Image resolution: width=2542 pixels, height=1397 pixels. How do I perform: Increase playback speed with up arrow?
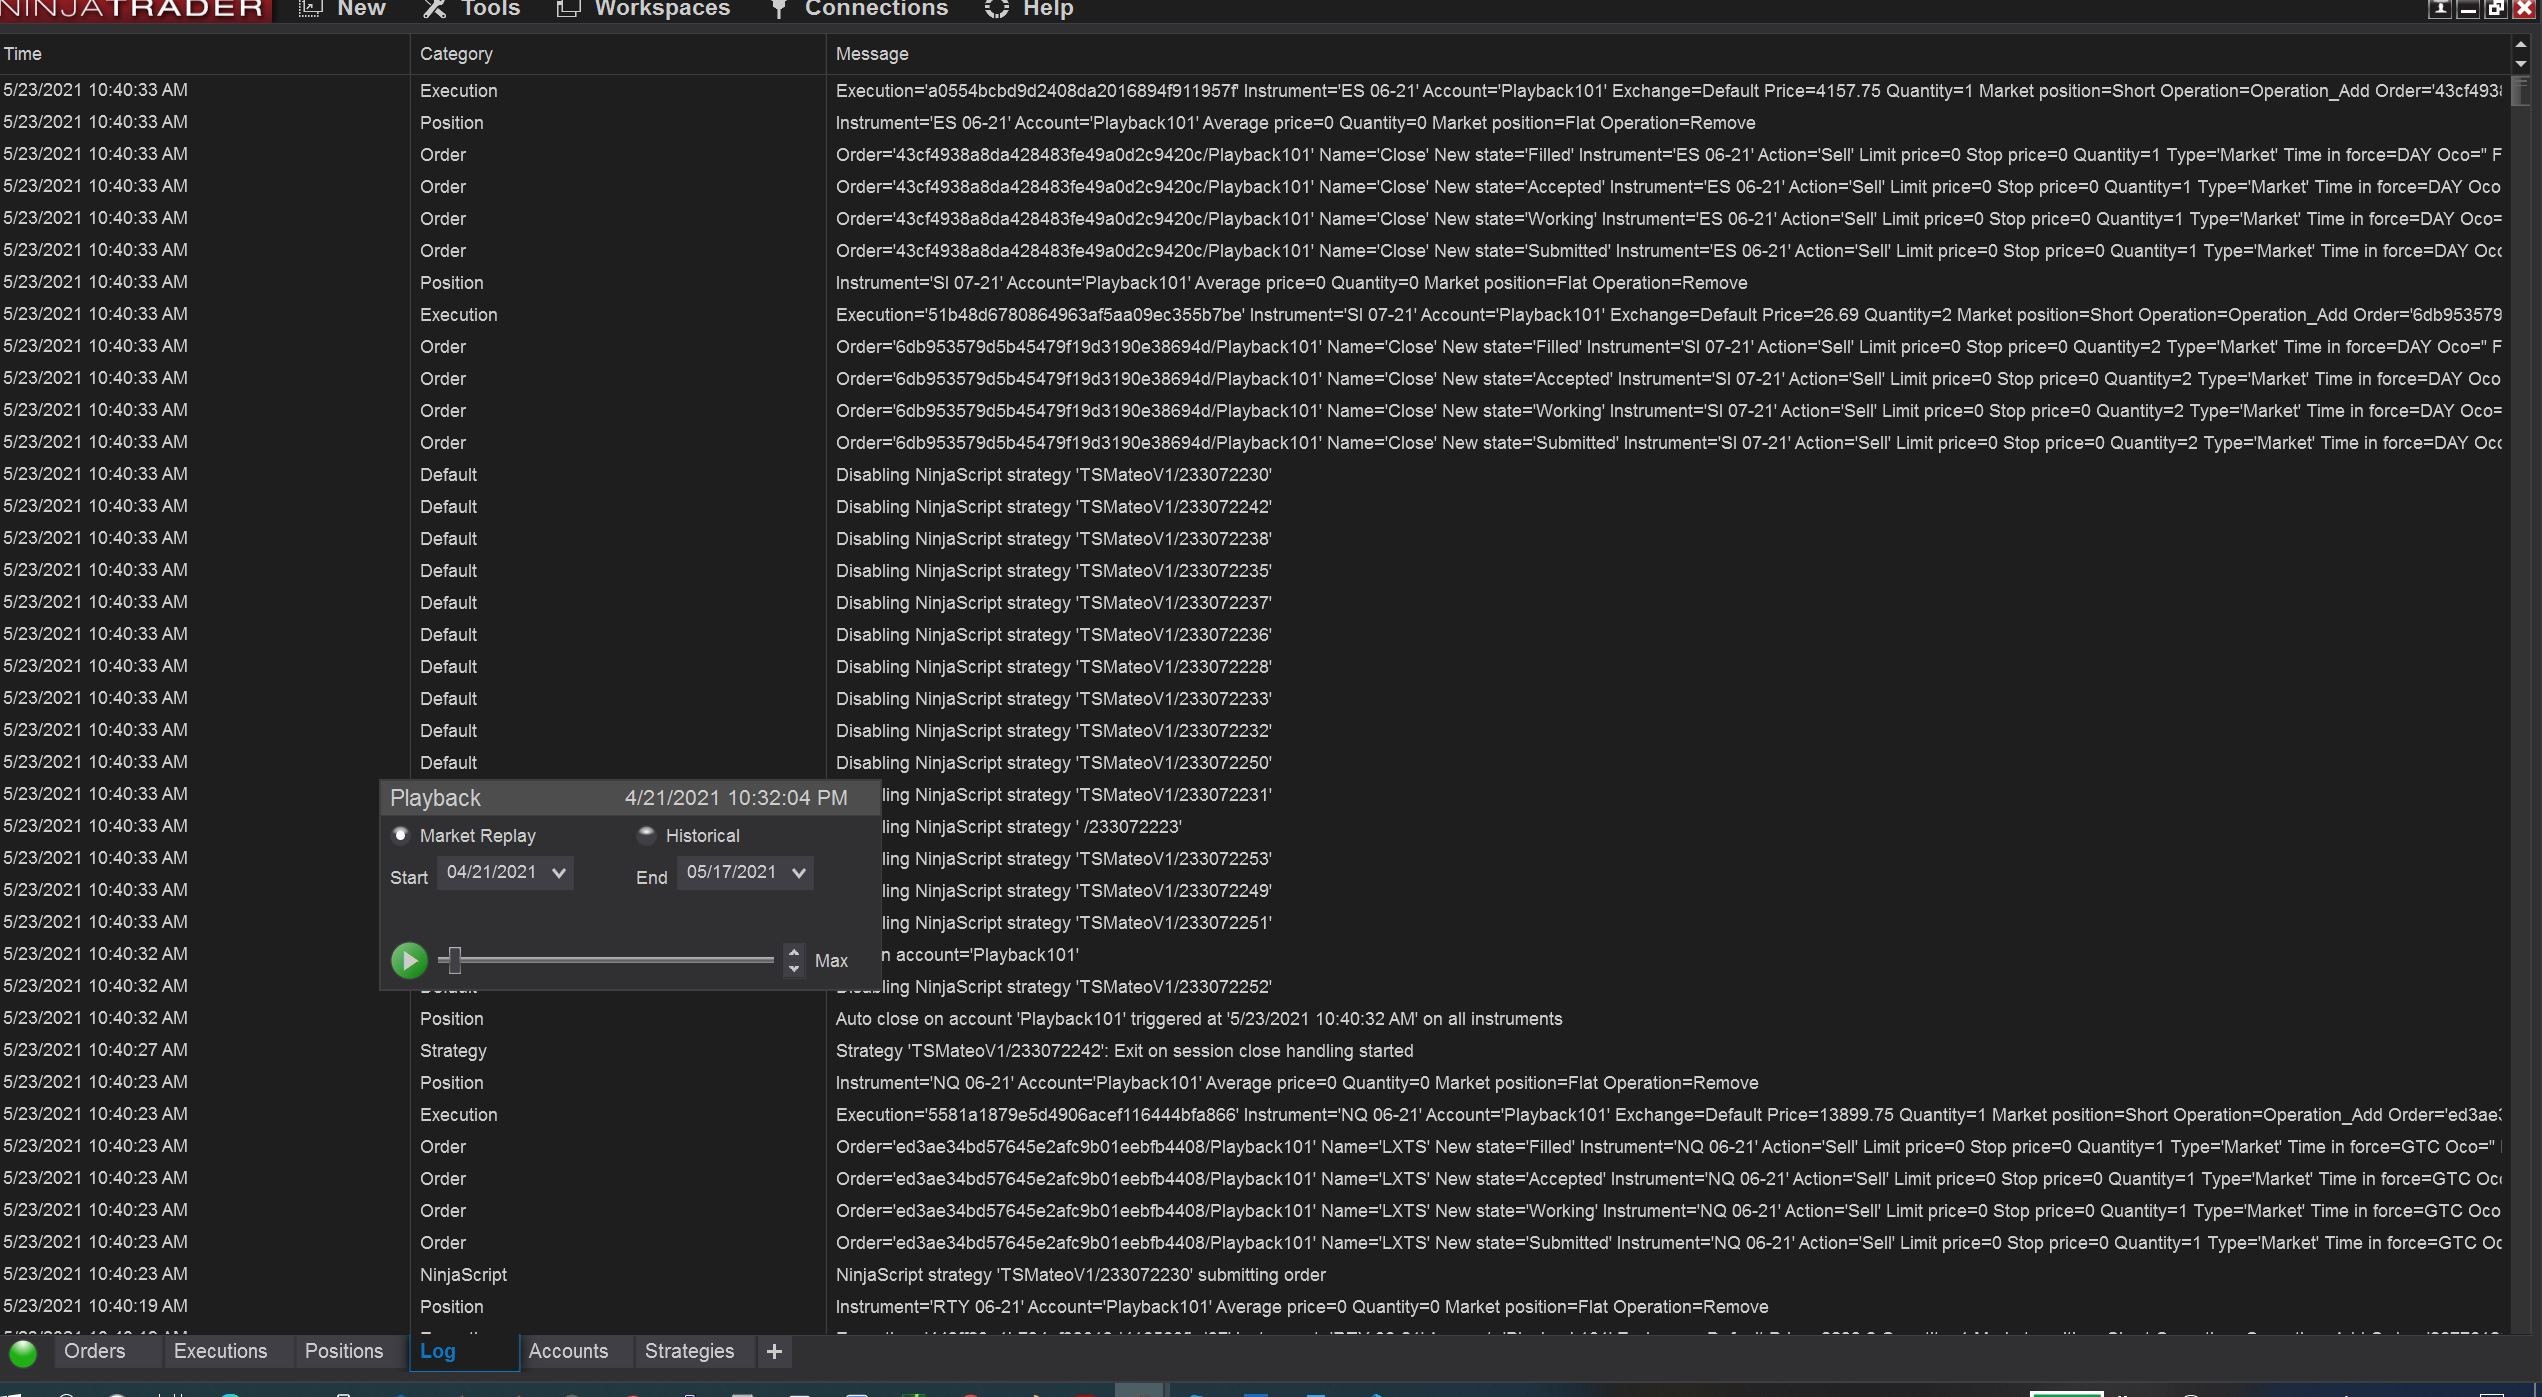(x=794, y=951)
